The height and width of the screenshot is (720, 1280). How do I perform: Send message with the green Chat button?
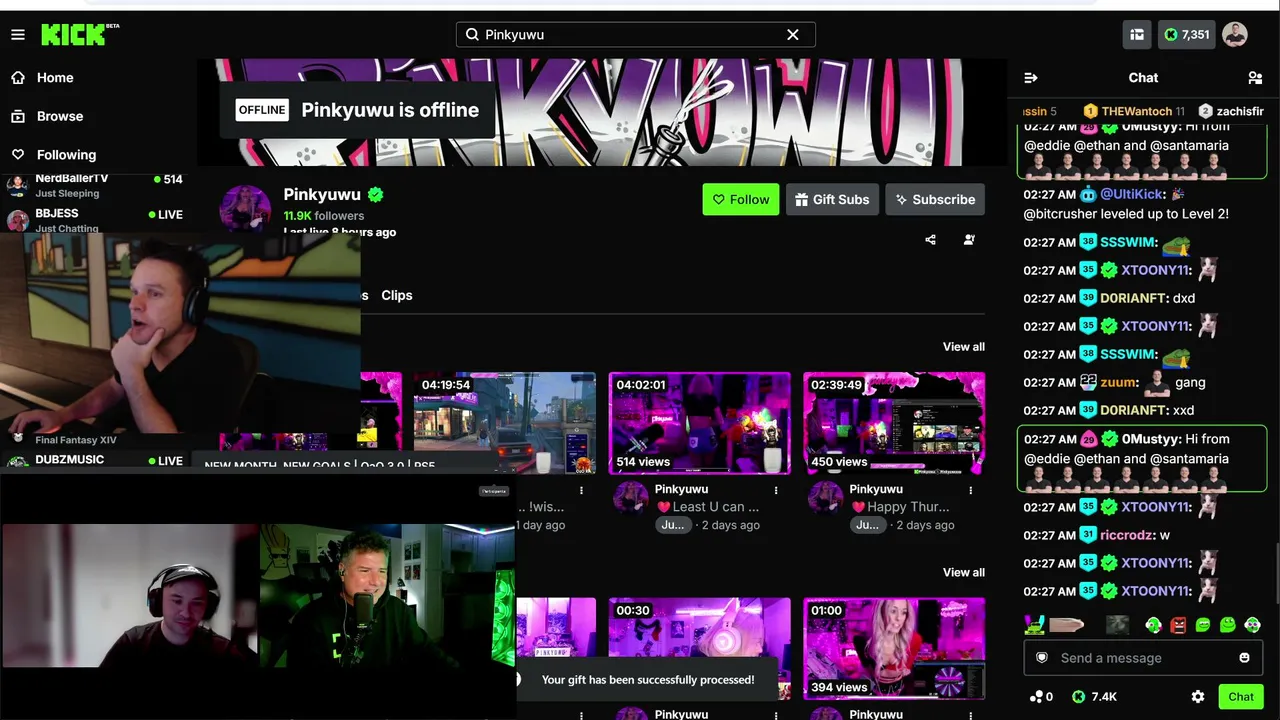coord(1241,697)
